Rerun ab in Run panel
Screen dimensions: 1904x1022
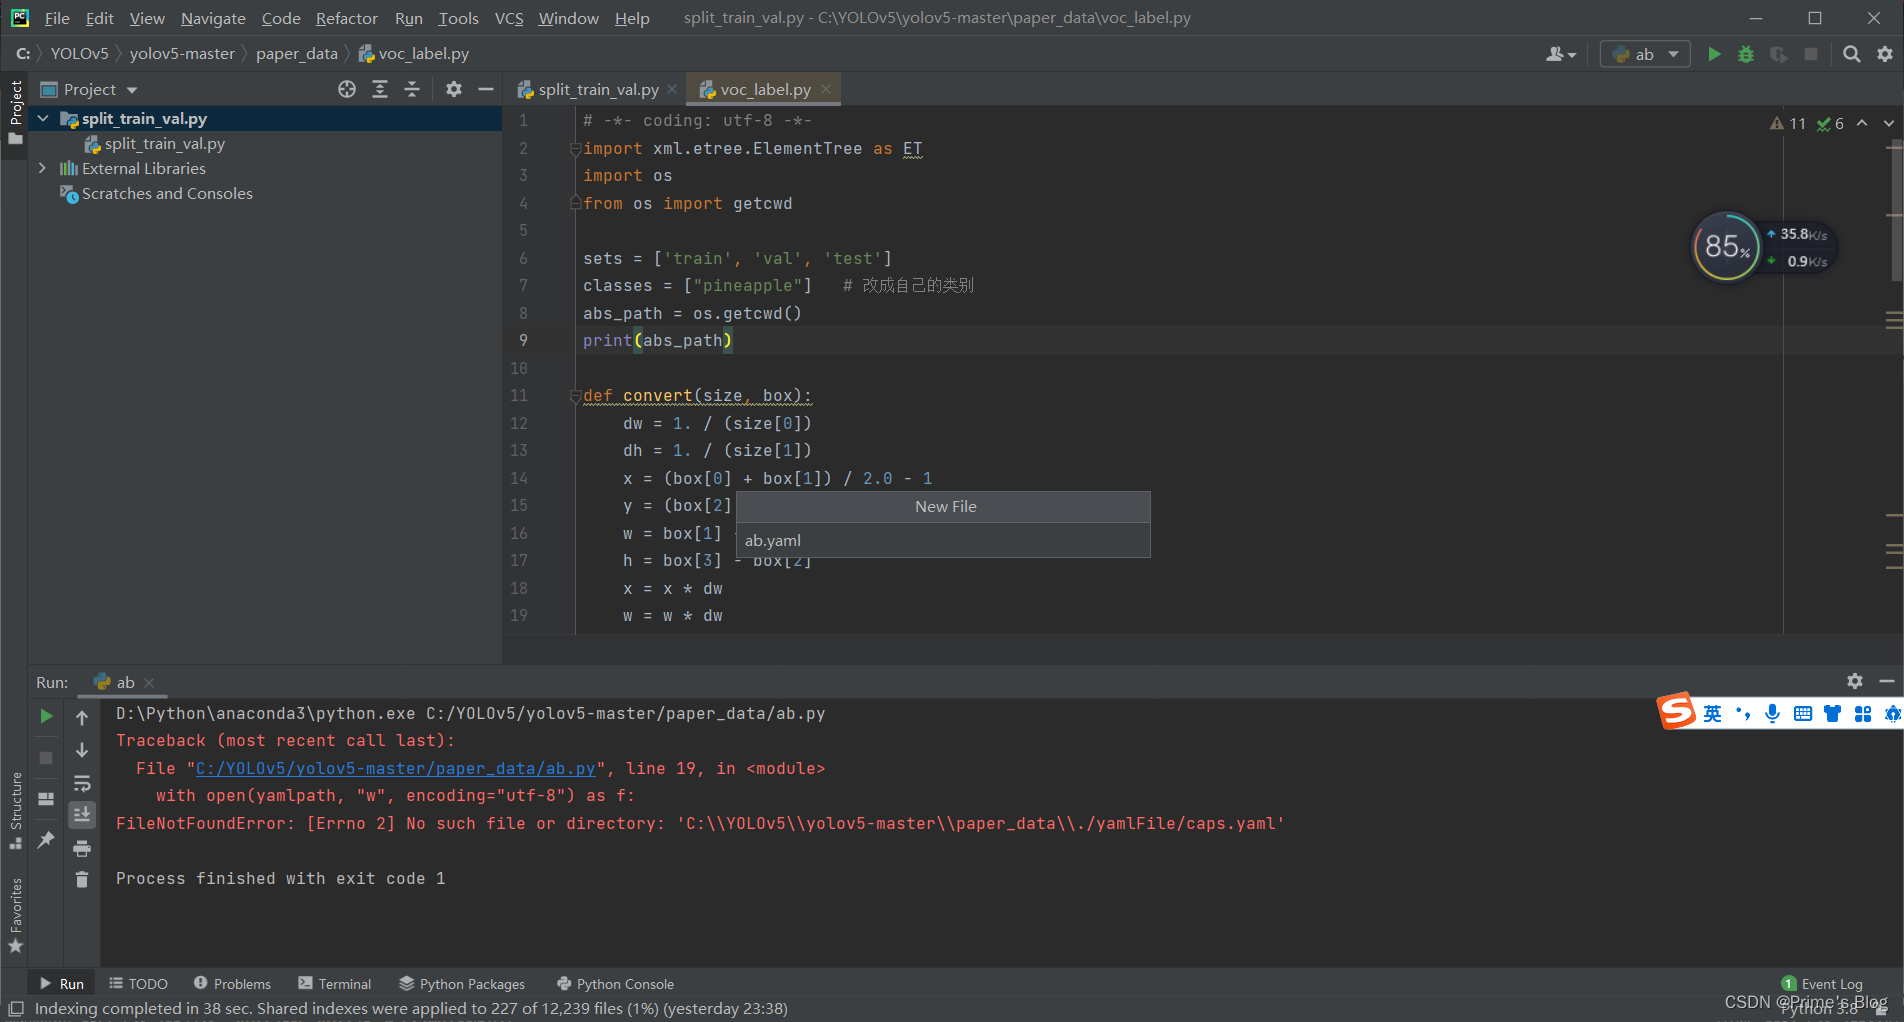(x=46, y=716)
